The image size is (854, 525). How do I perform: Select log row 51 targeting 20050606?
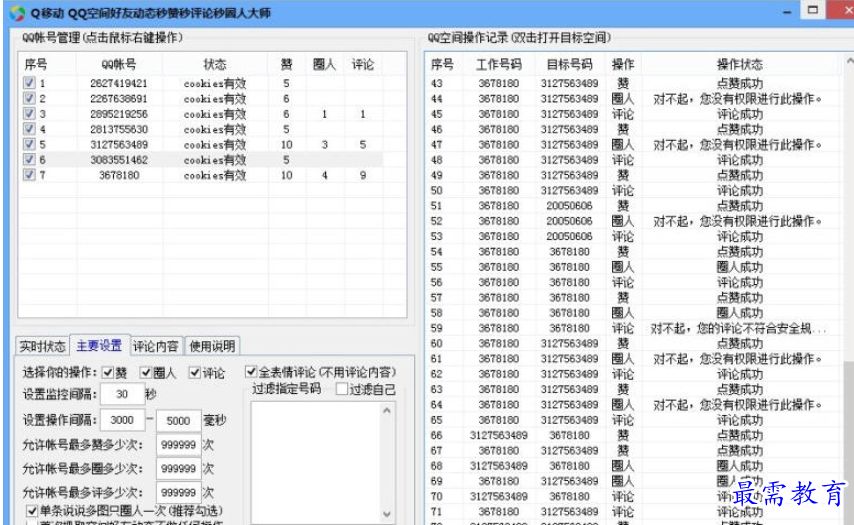click(x=632, y=206)
